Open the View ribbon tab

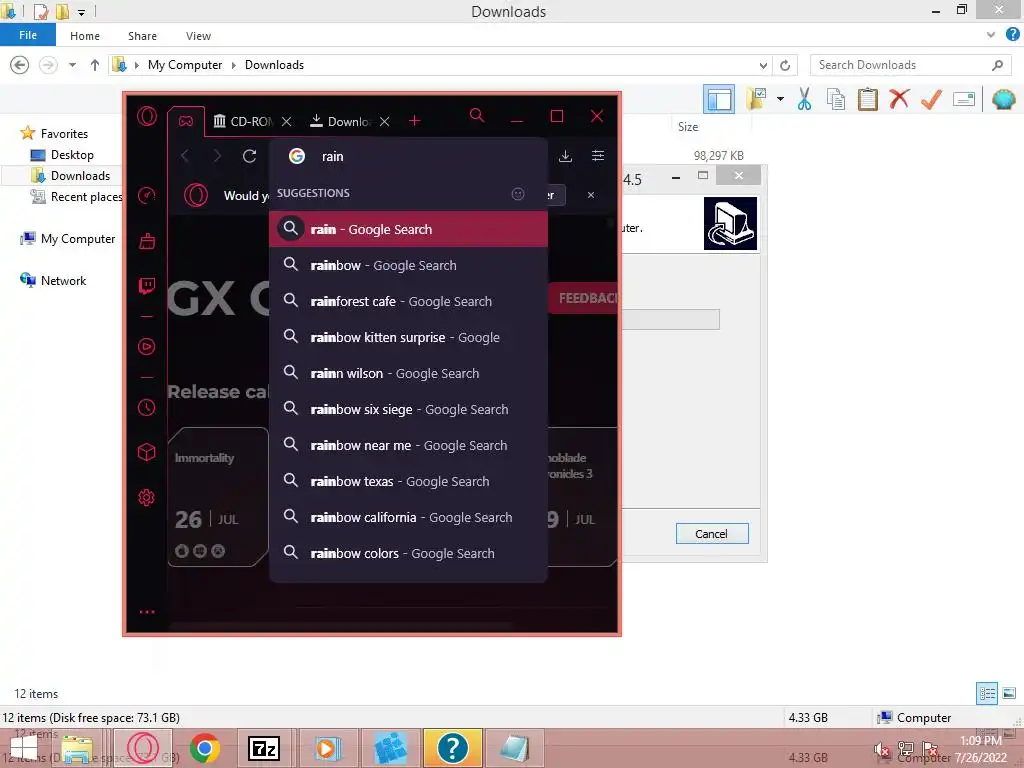point(198,36)
